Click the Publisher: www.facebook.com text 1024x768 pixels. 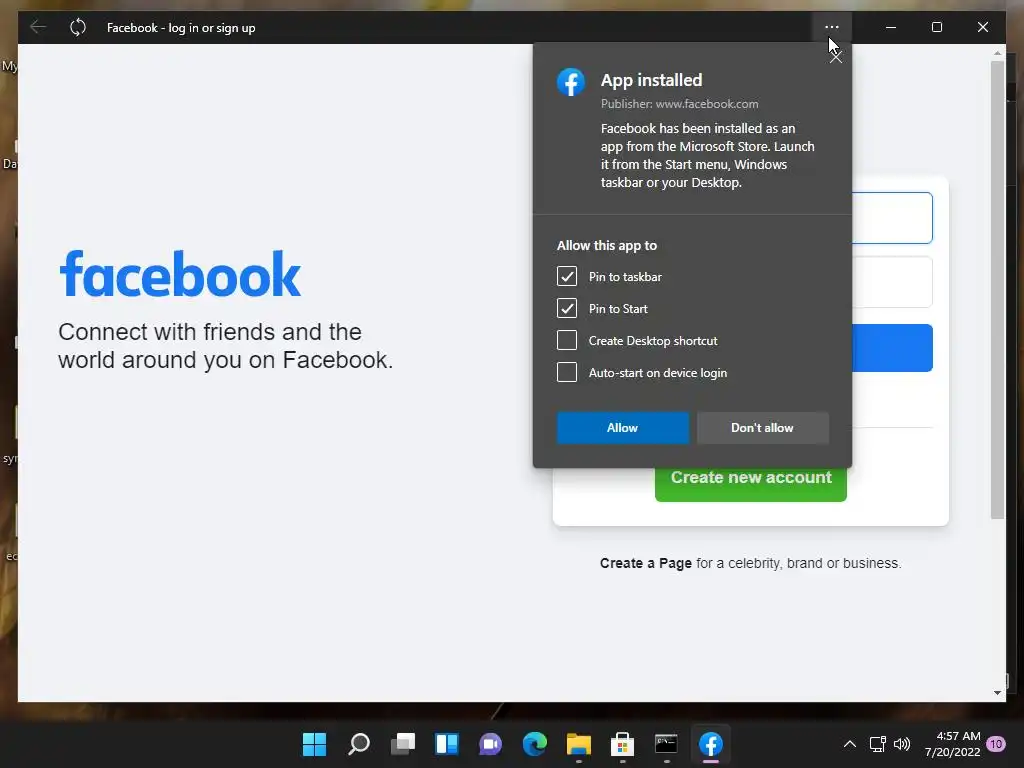[x=679, y=104]
